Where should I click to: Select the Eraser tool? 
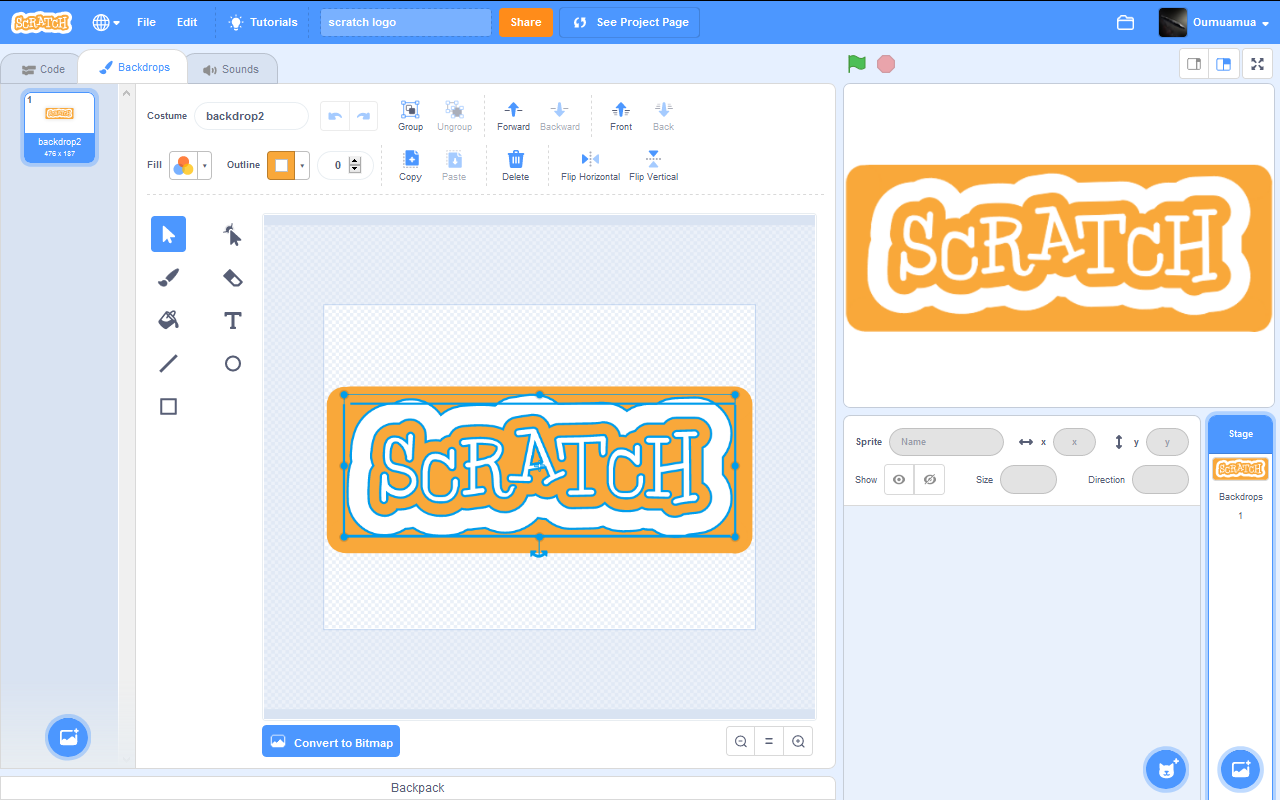[x=232, y=278]
